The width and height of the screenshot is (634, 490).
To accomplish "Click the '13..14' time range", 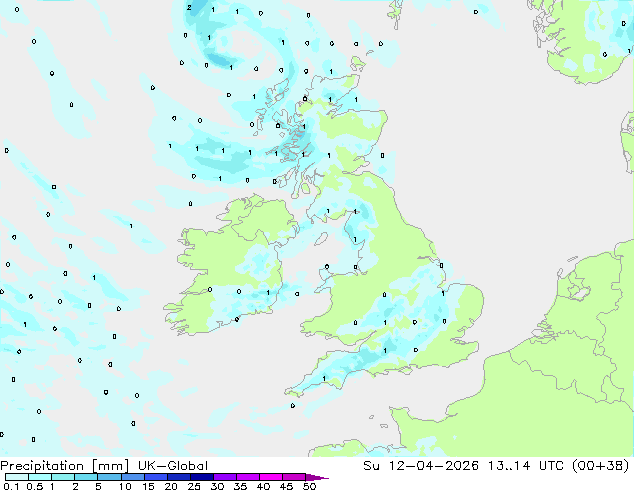I will tap(509, 466).
